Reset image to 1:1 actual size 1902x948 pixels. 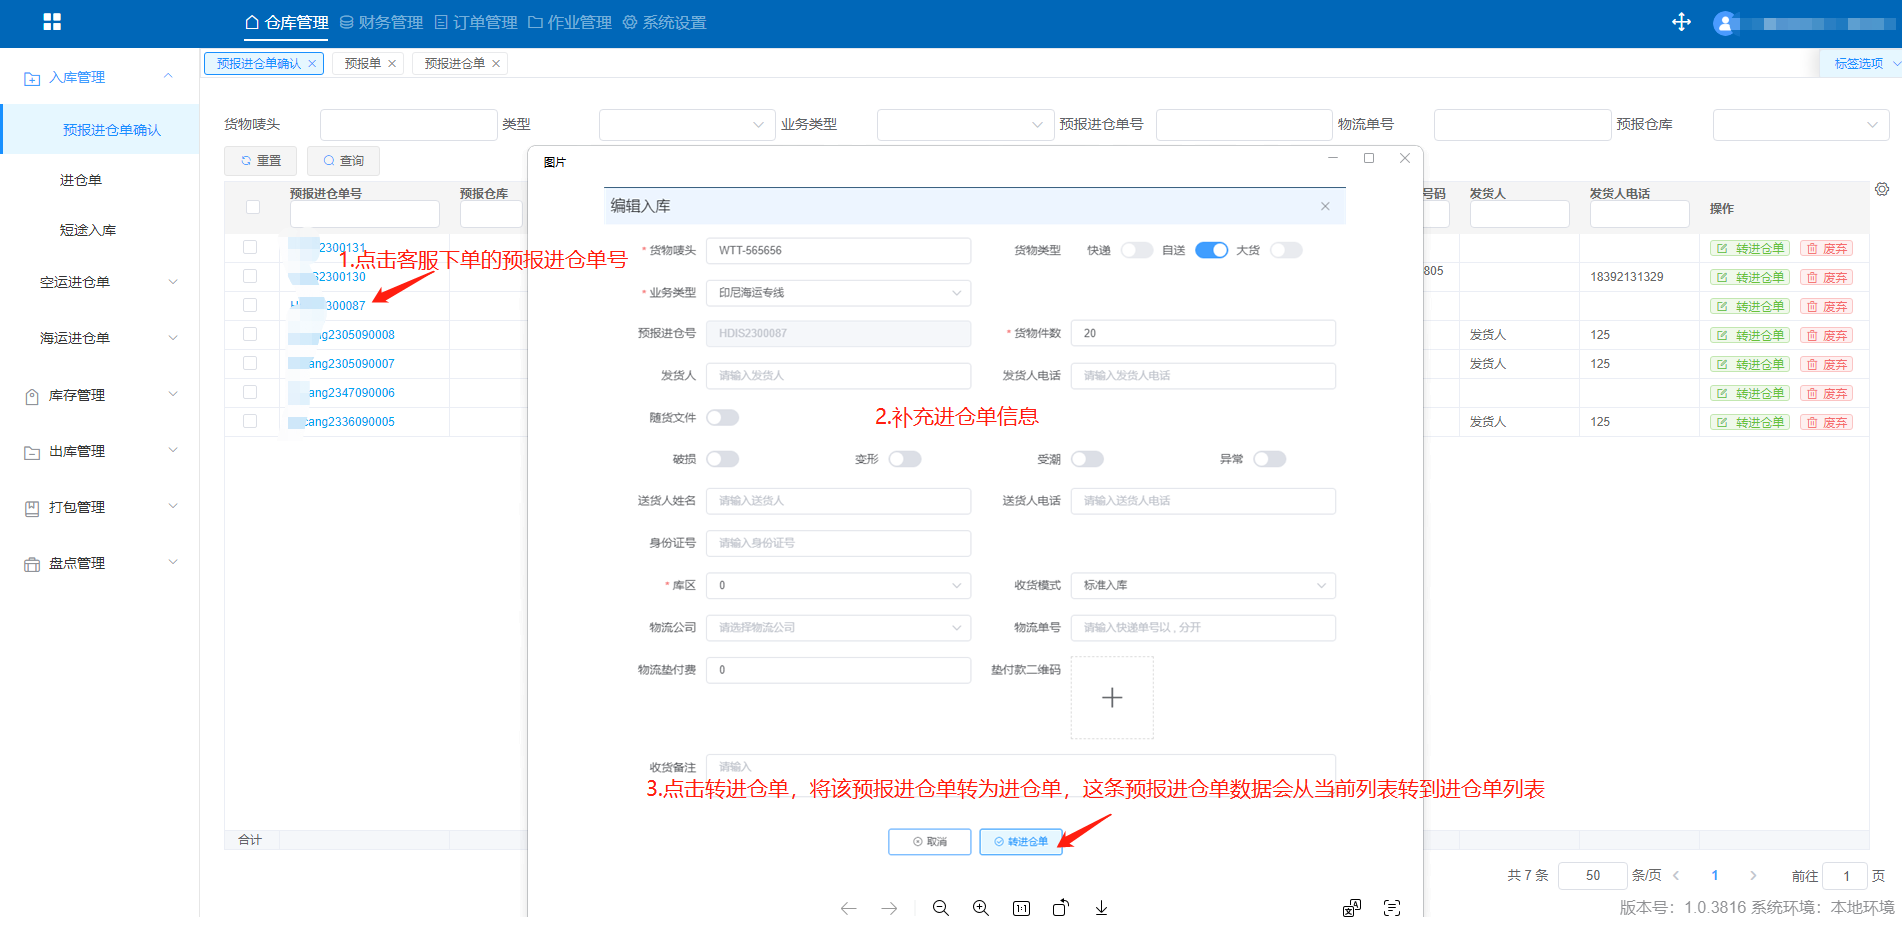pyautogui.click(x=1021, y=908)
